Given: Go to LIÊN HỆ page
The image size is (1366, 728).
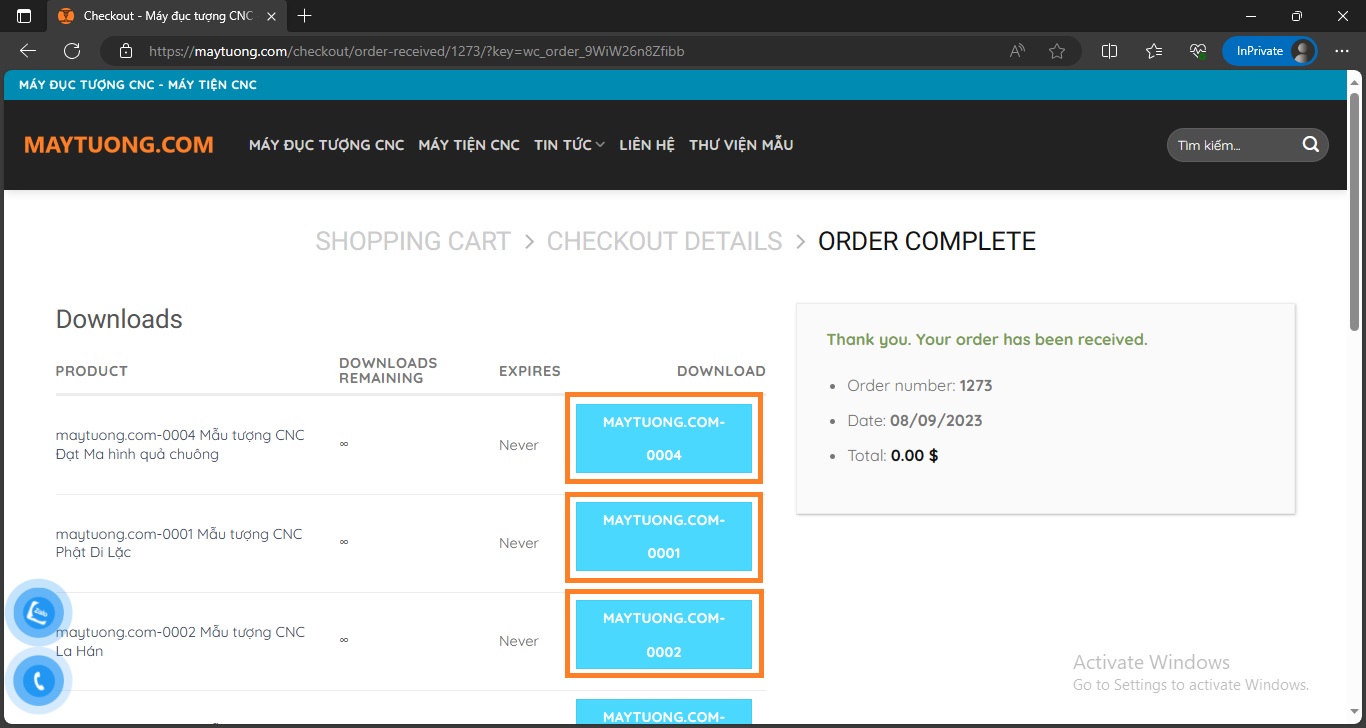Looking at the screenshot, I should coord(647,145).
